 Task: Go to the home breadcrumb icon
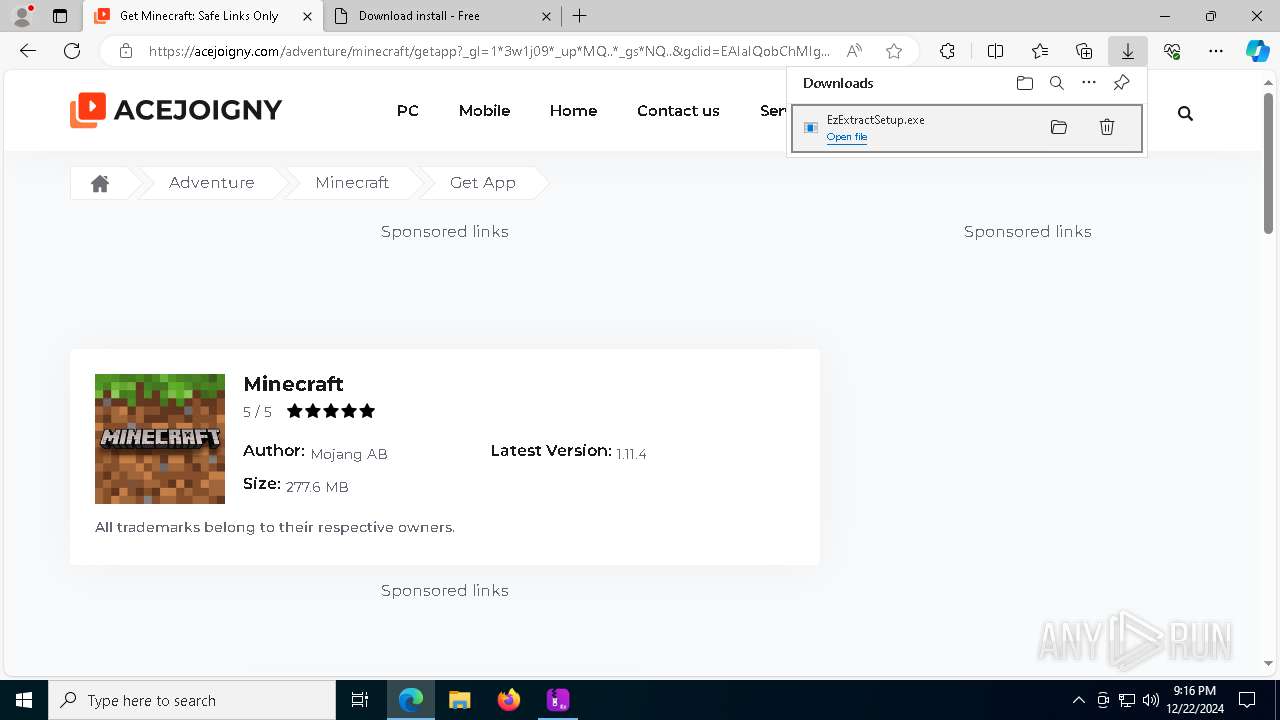100,183
